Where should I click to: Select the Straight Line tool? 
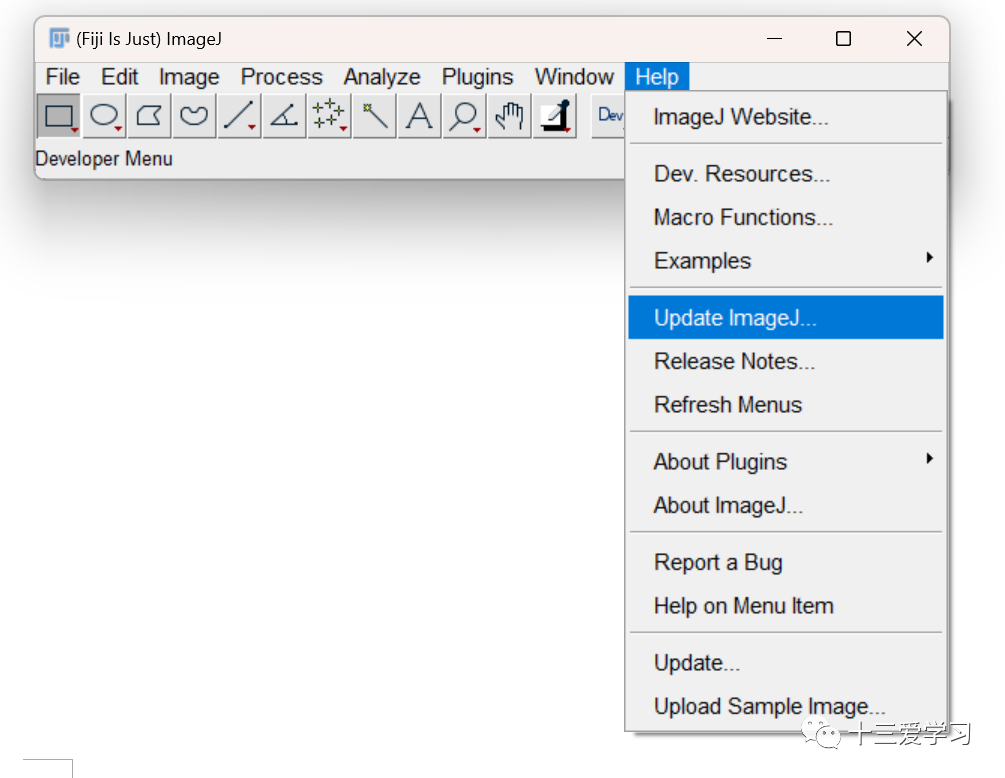pyautogui.click(x=238, y=116)
